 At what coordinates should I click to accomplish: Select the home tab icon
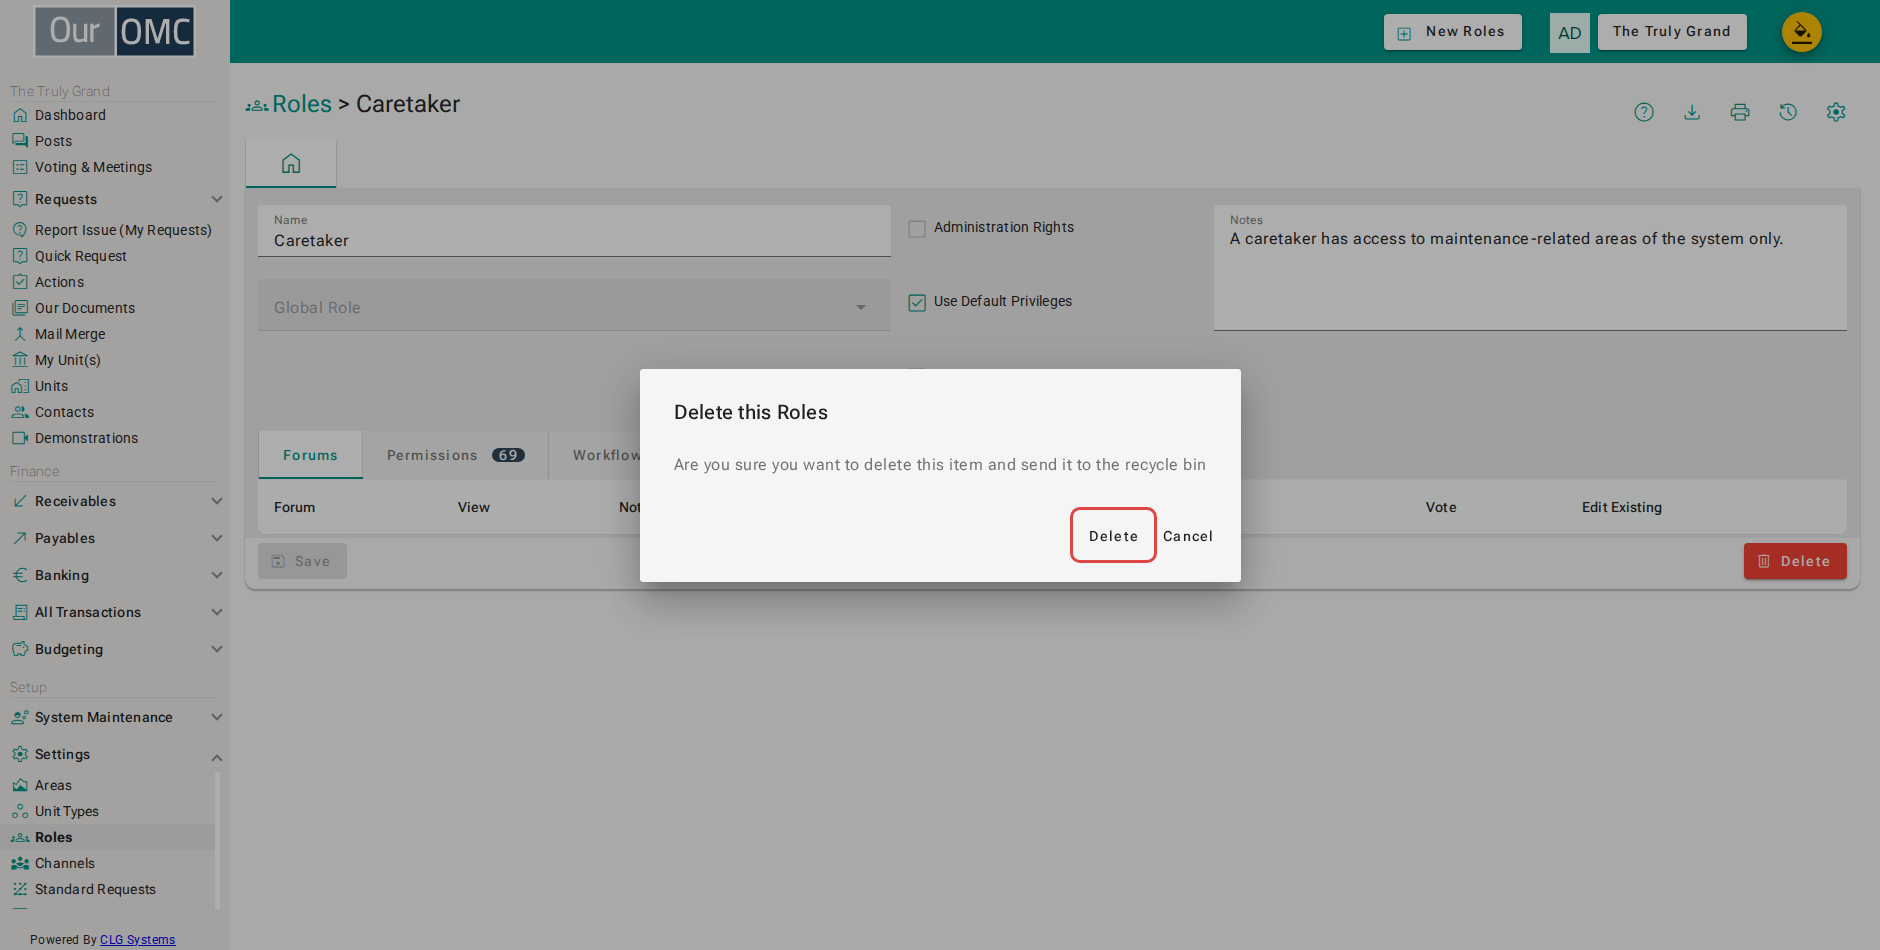tap(291, 163)
